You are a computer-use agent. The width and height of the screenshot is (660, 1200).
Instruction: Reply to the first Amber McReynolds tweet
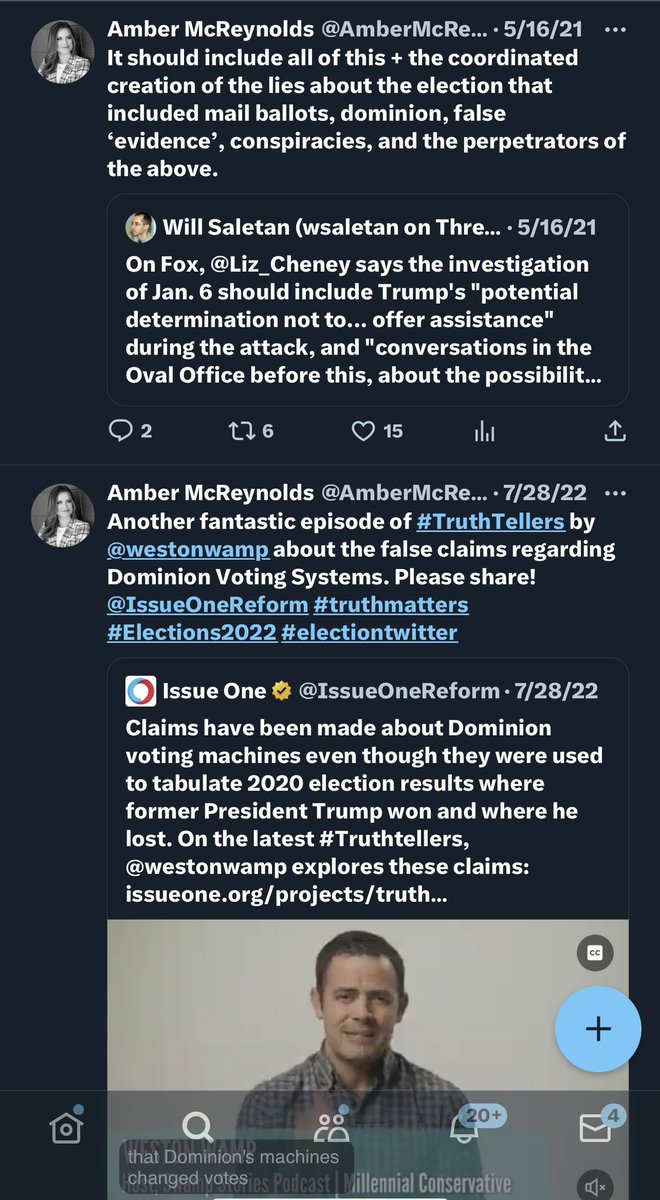[x=120, y=431]
